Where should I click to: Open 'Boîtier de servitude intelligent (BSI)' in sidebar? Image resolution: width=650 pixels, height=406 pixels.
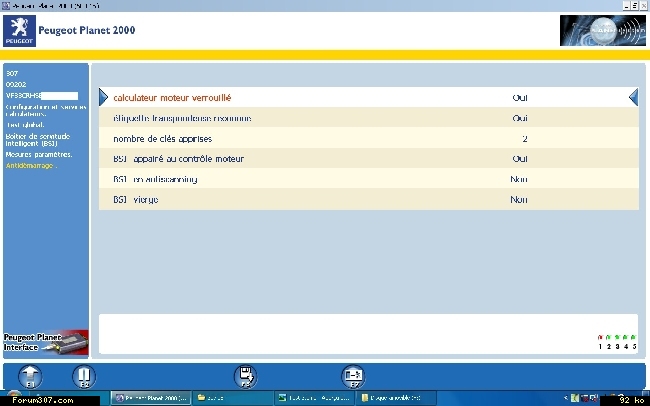38,140
